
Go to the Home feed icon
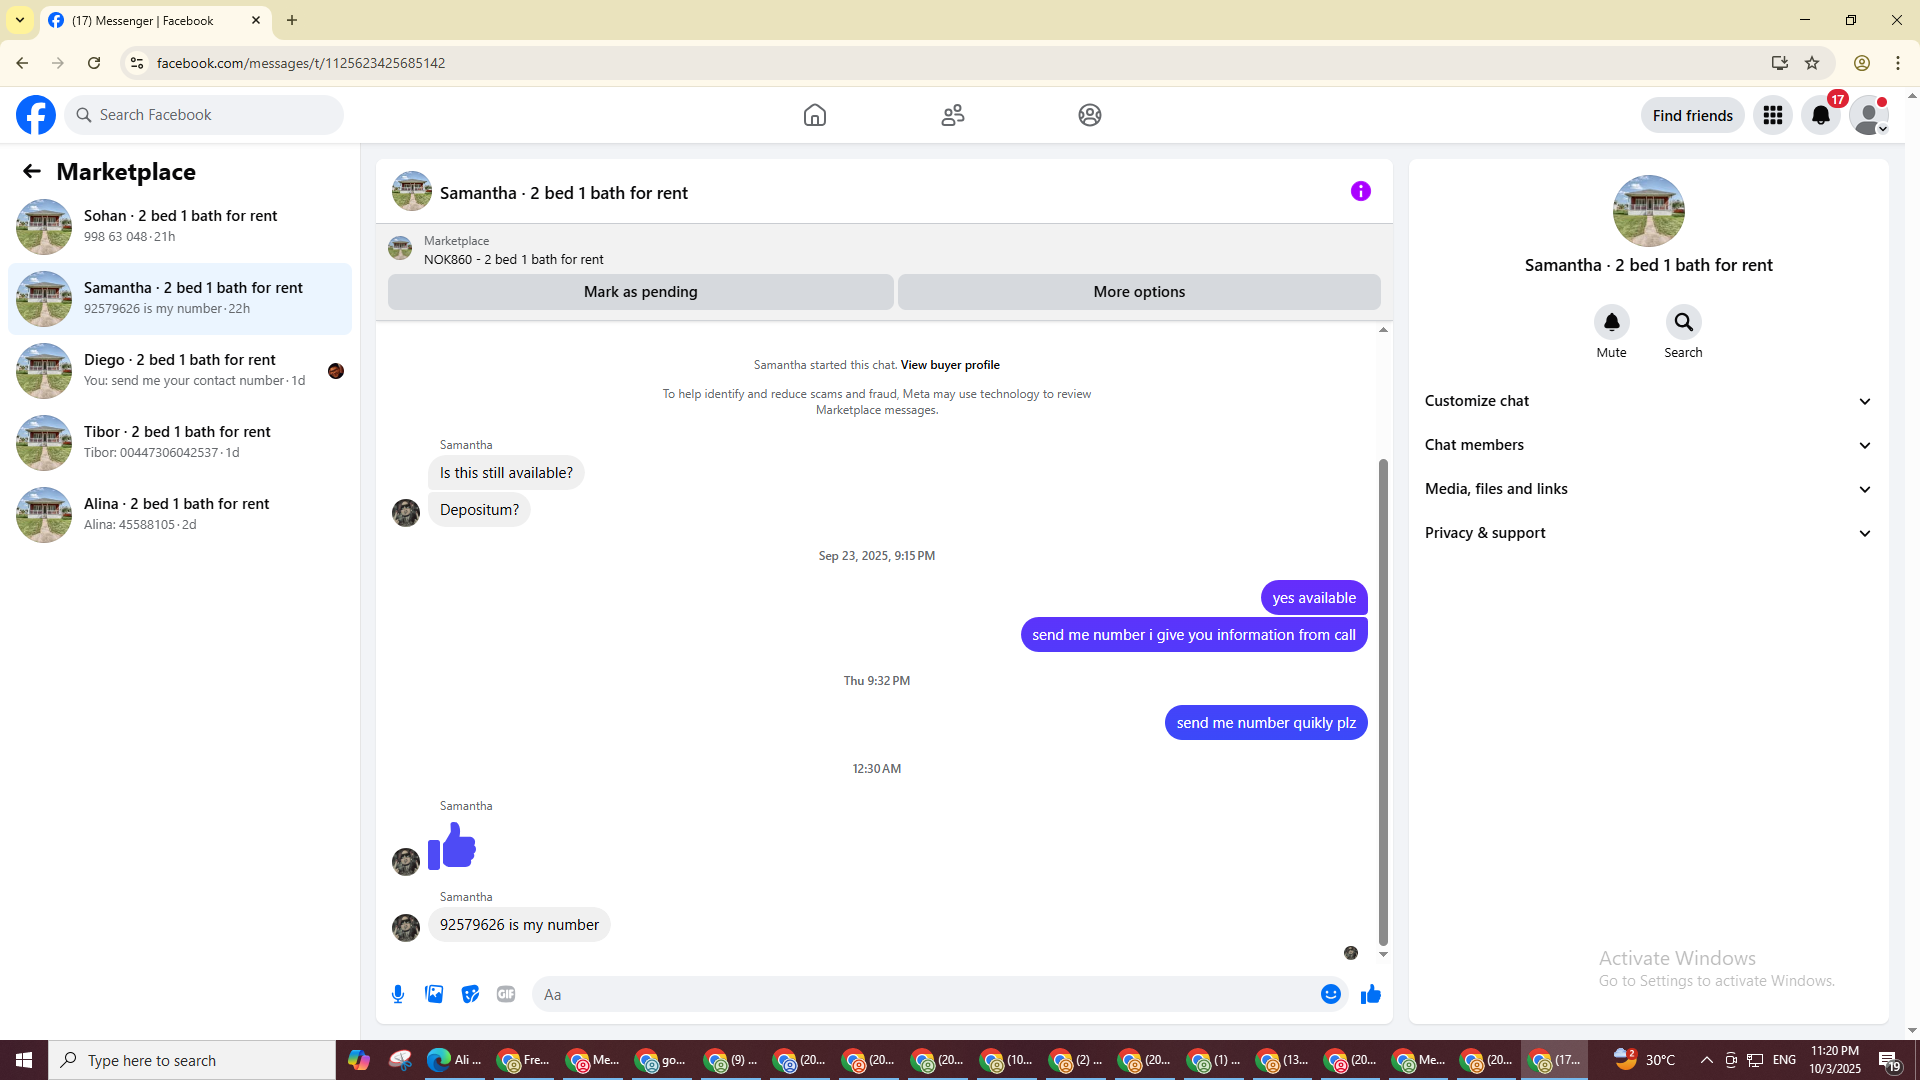(815, 115)
